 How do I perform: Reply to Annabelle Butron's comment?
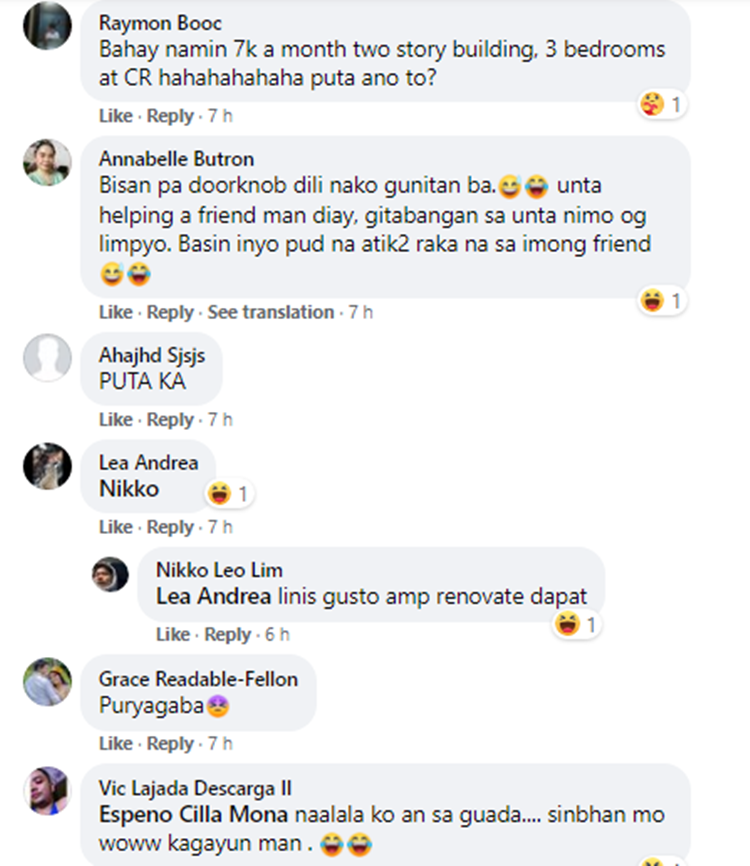(170, 313)
